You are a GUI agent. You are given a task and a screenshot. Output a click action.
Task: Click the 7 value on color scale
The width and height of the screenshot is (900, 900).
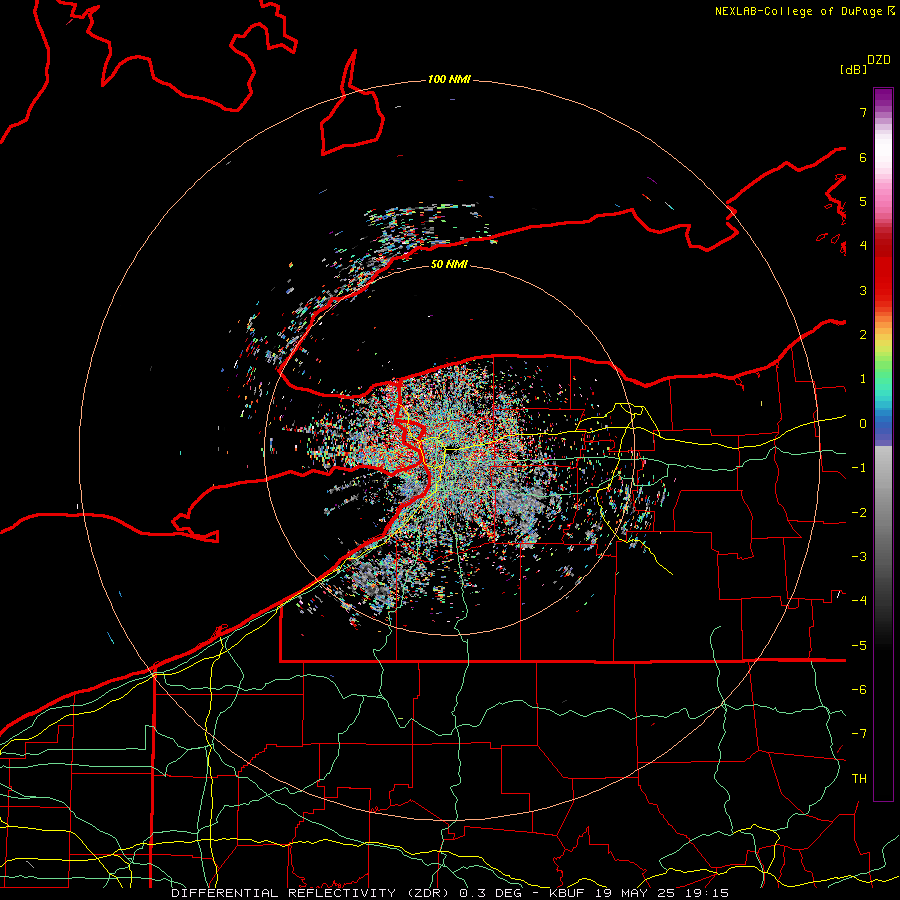pos(863,112)
